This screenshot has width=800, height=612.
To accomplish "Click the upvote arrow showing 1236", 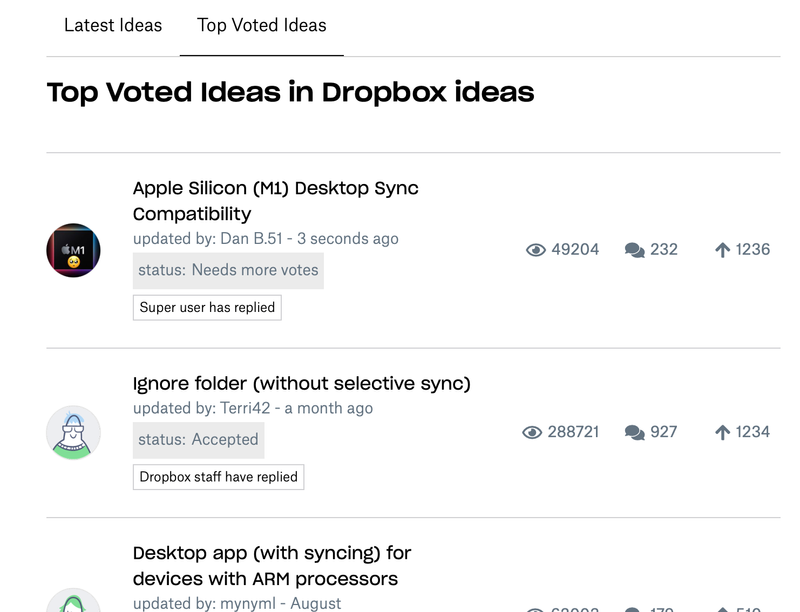I will (722, 250).
